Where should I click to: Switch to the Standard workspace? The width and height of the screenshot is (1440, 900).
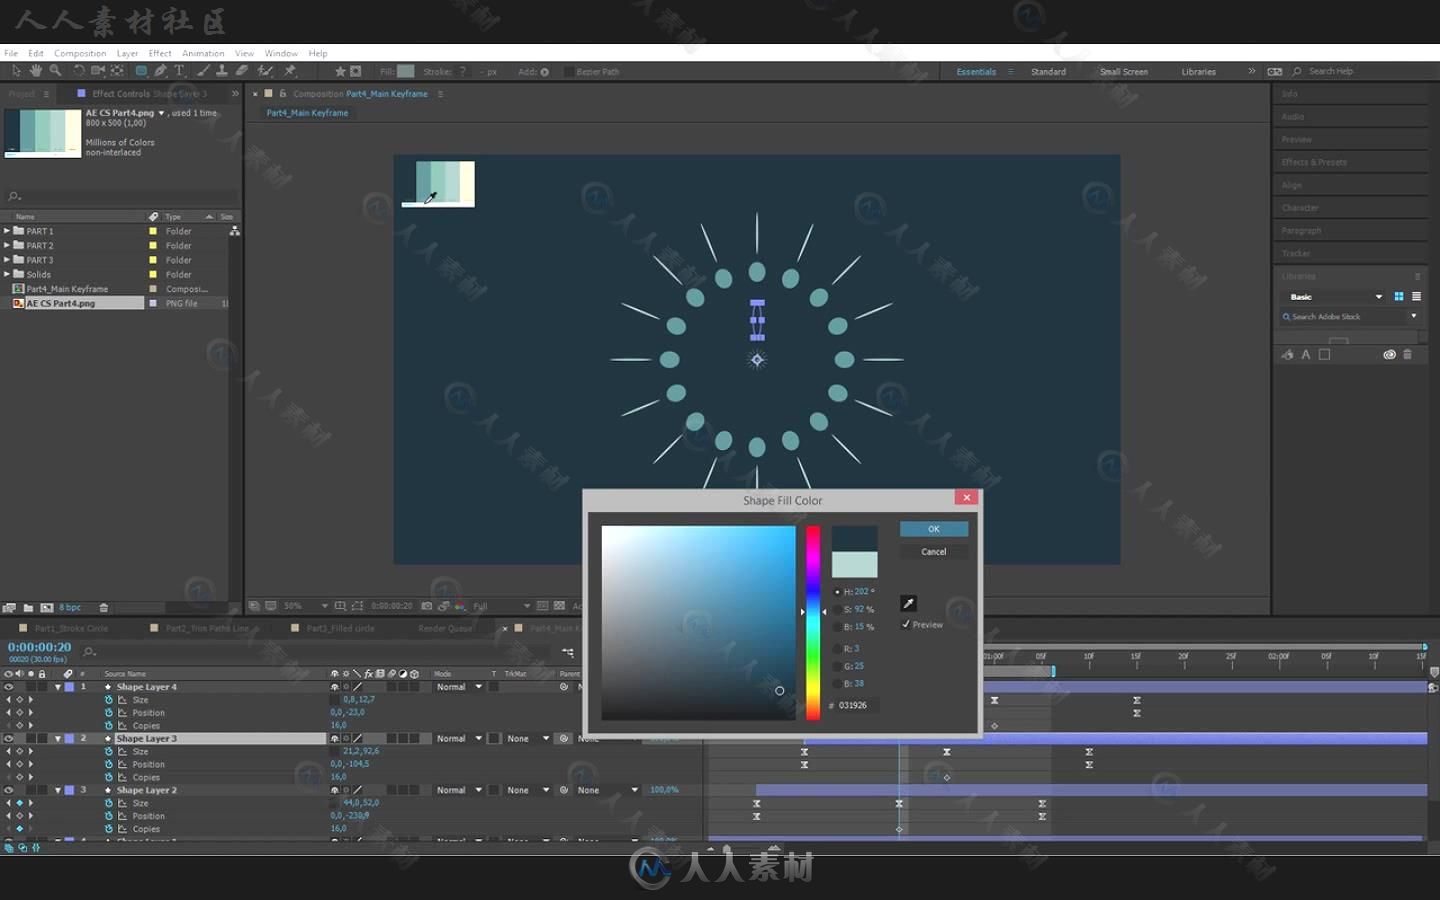pyautogui.click(x=1048, y=72)
